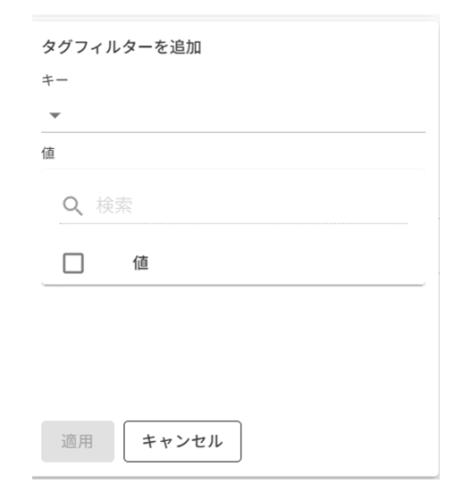Toggle the checkbox in the values table header
The image size is (454, 500).
[73, 263]
